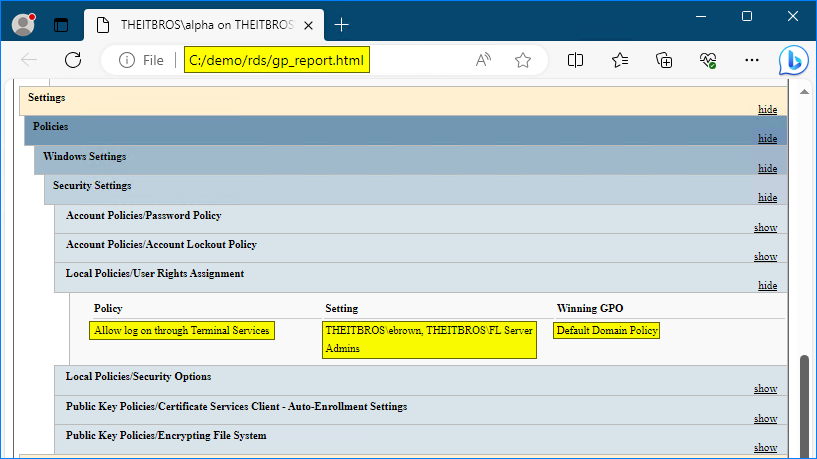
Task: Open the browser profile avatar
Action: coord(23,24)
